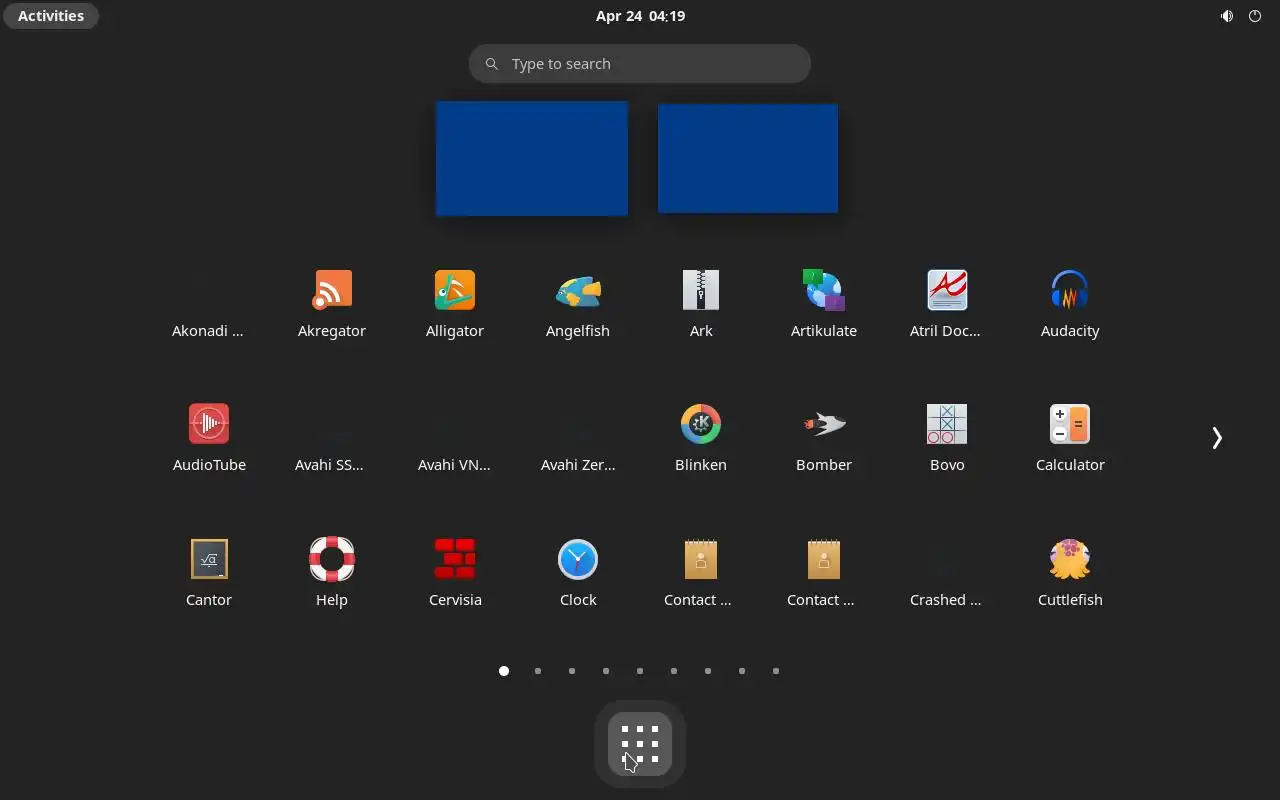
Task: Jump to second app page dot
Action: pos(538,671)
